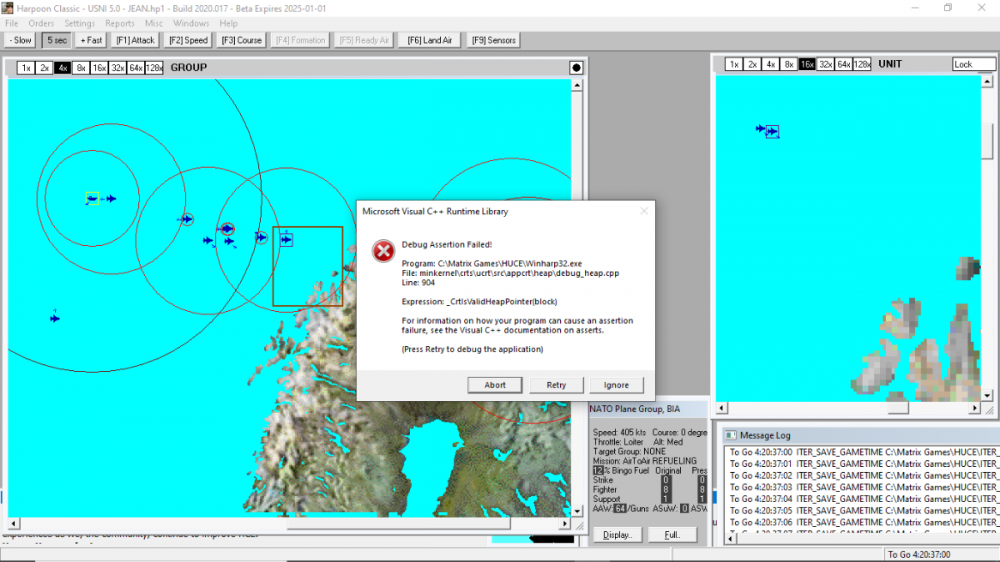This screenshot has width=1000, height=562.
Task: Set Group map zoom to 8x
Action: point(81,68)
